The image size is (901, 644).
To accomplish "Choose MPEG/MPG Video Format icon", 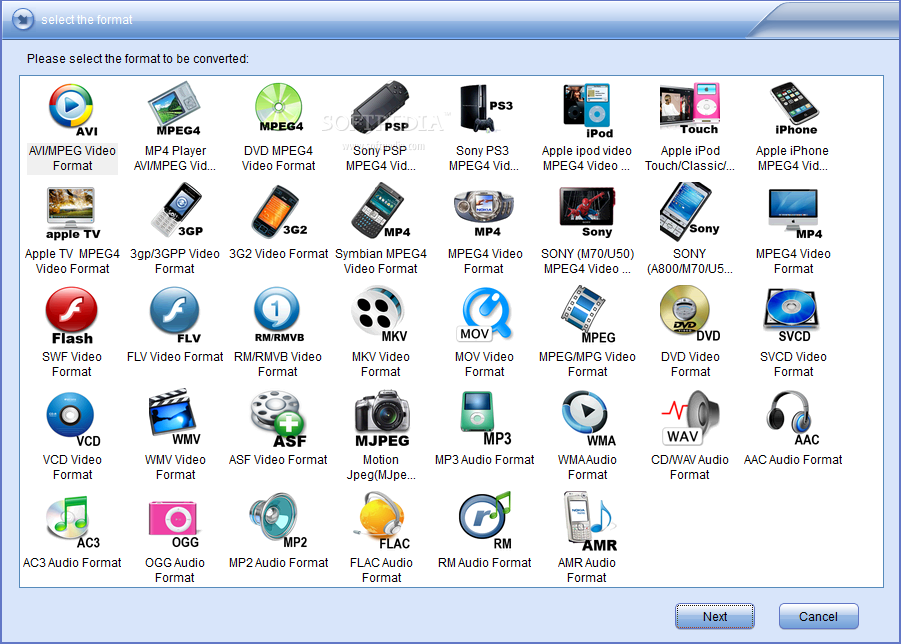I will tap(587, 315).
